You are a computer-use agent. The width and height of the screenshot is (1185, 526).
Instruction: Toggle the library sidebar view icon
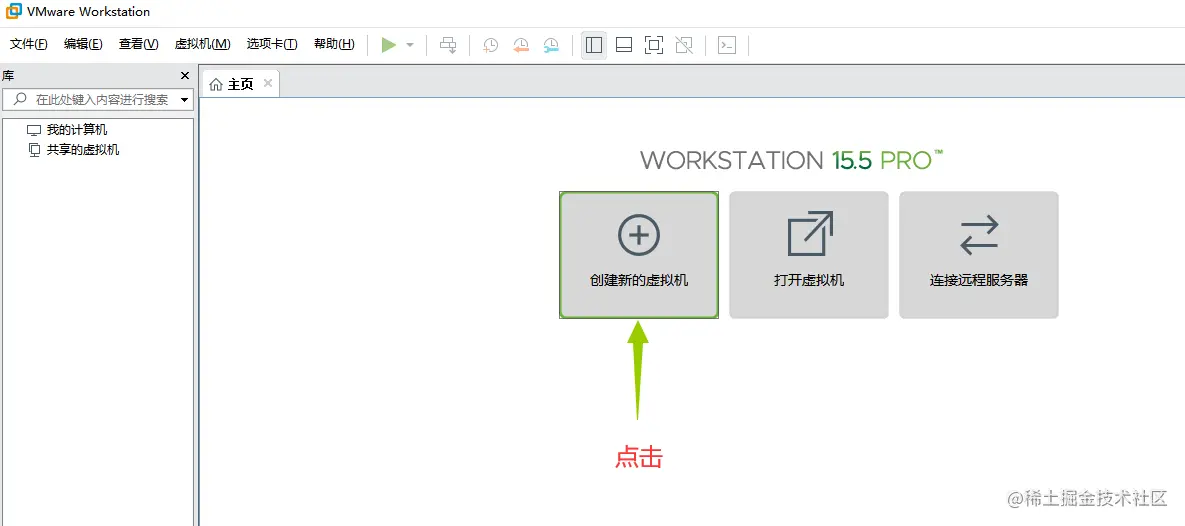594,45
